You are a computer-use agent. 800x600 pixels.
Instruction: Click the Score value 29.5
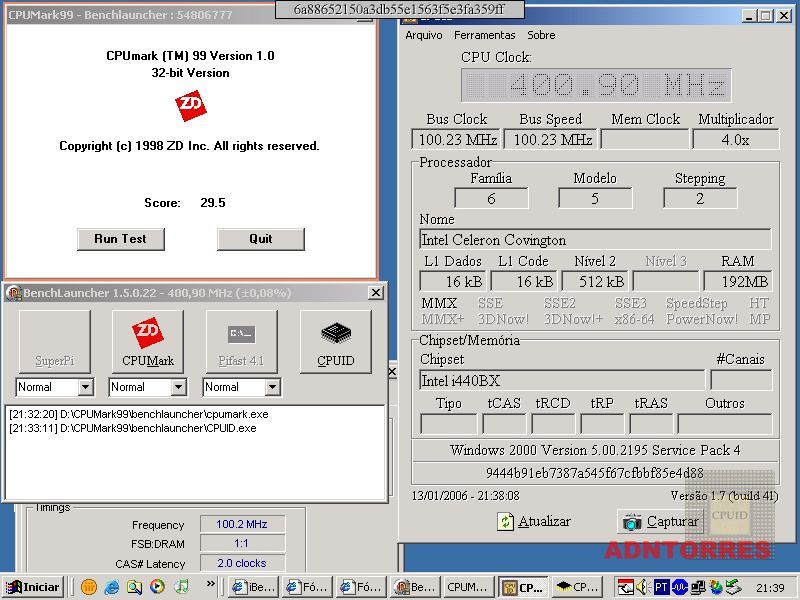click(213, 203)
